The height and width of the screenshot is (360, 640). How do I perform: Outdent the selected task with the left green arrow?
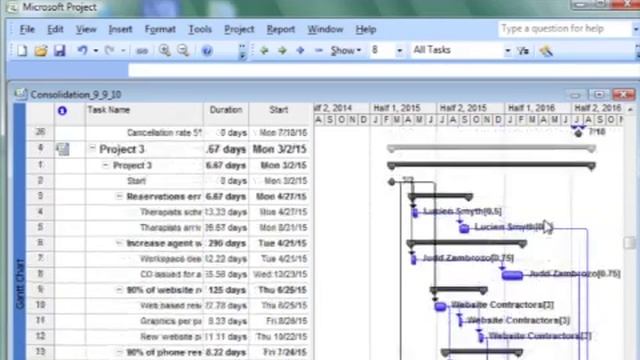click(264, 51)
